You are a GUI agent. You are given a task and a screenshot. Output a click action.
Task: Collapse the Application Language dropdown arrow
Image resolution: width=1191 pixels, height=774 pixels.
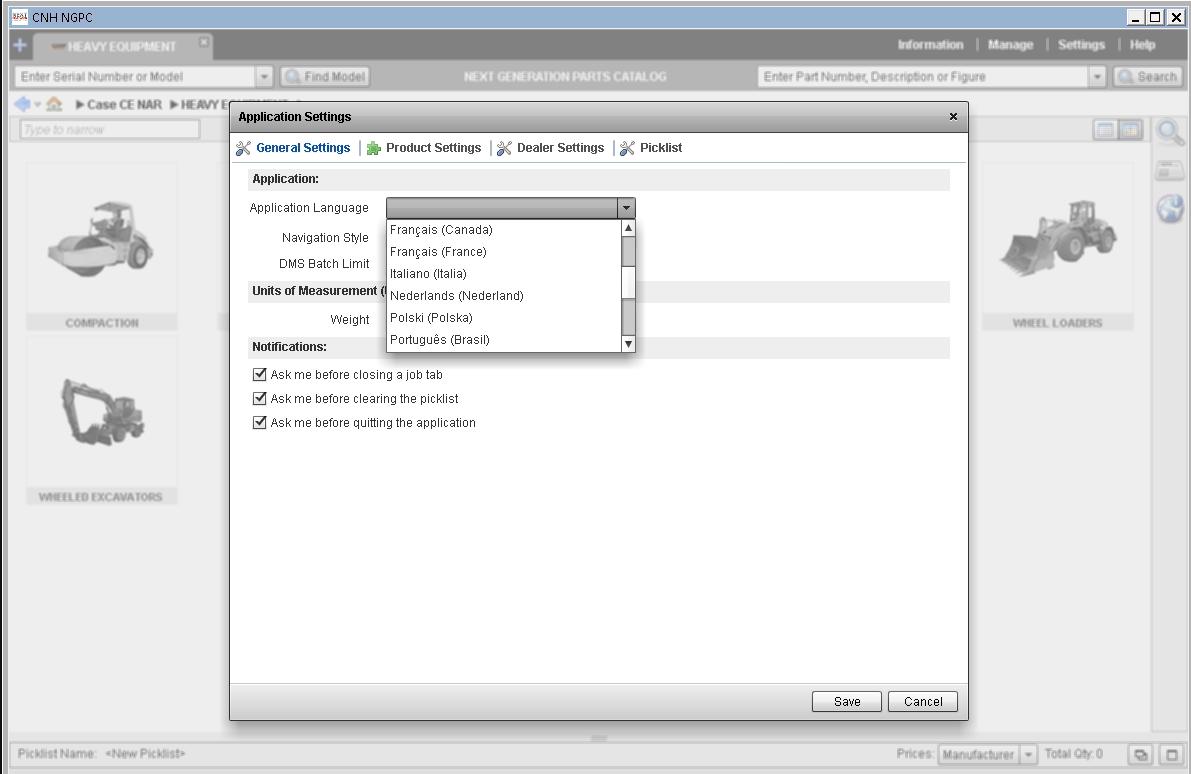626,208
